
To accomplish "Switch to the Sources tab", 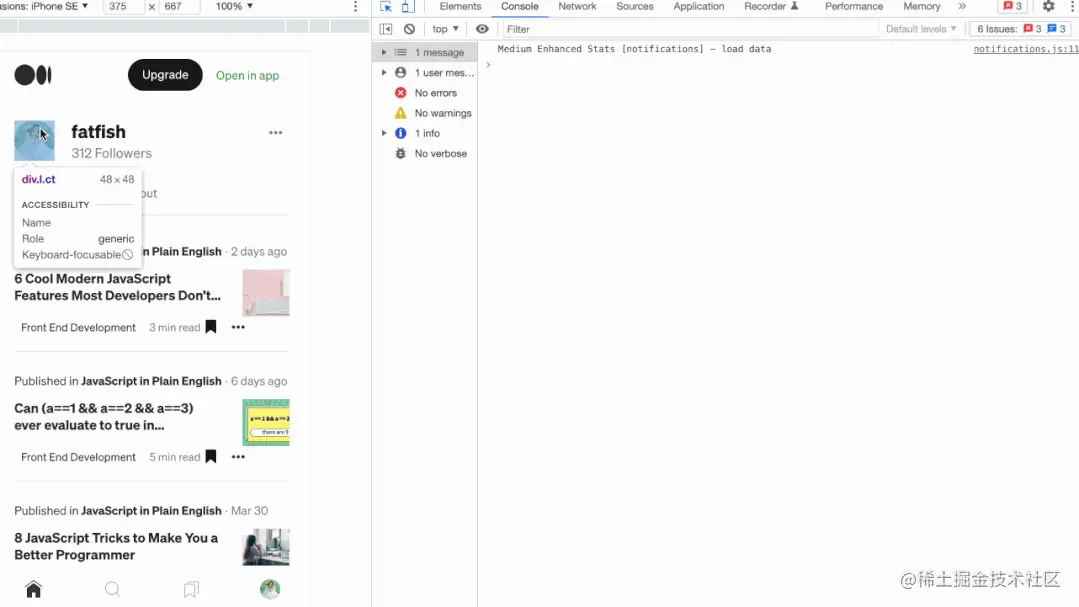I will point(635,7).
